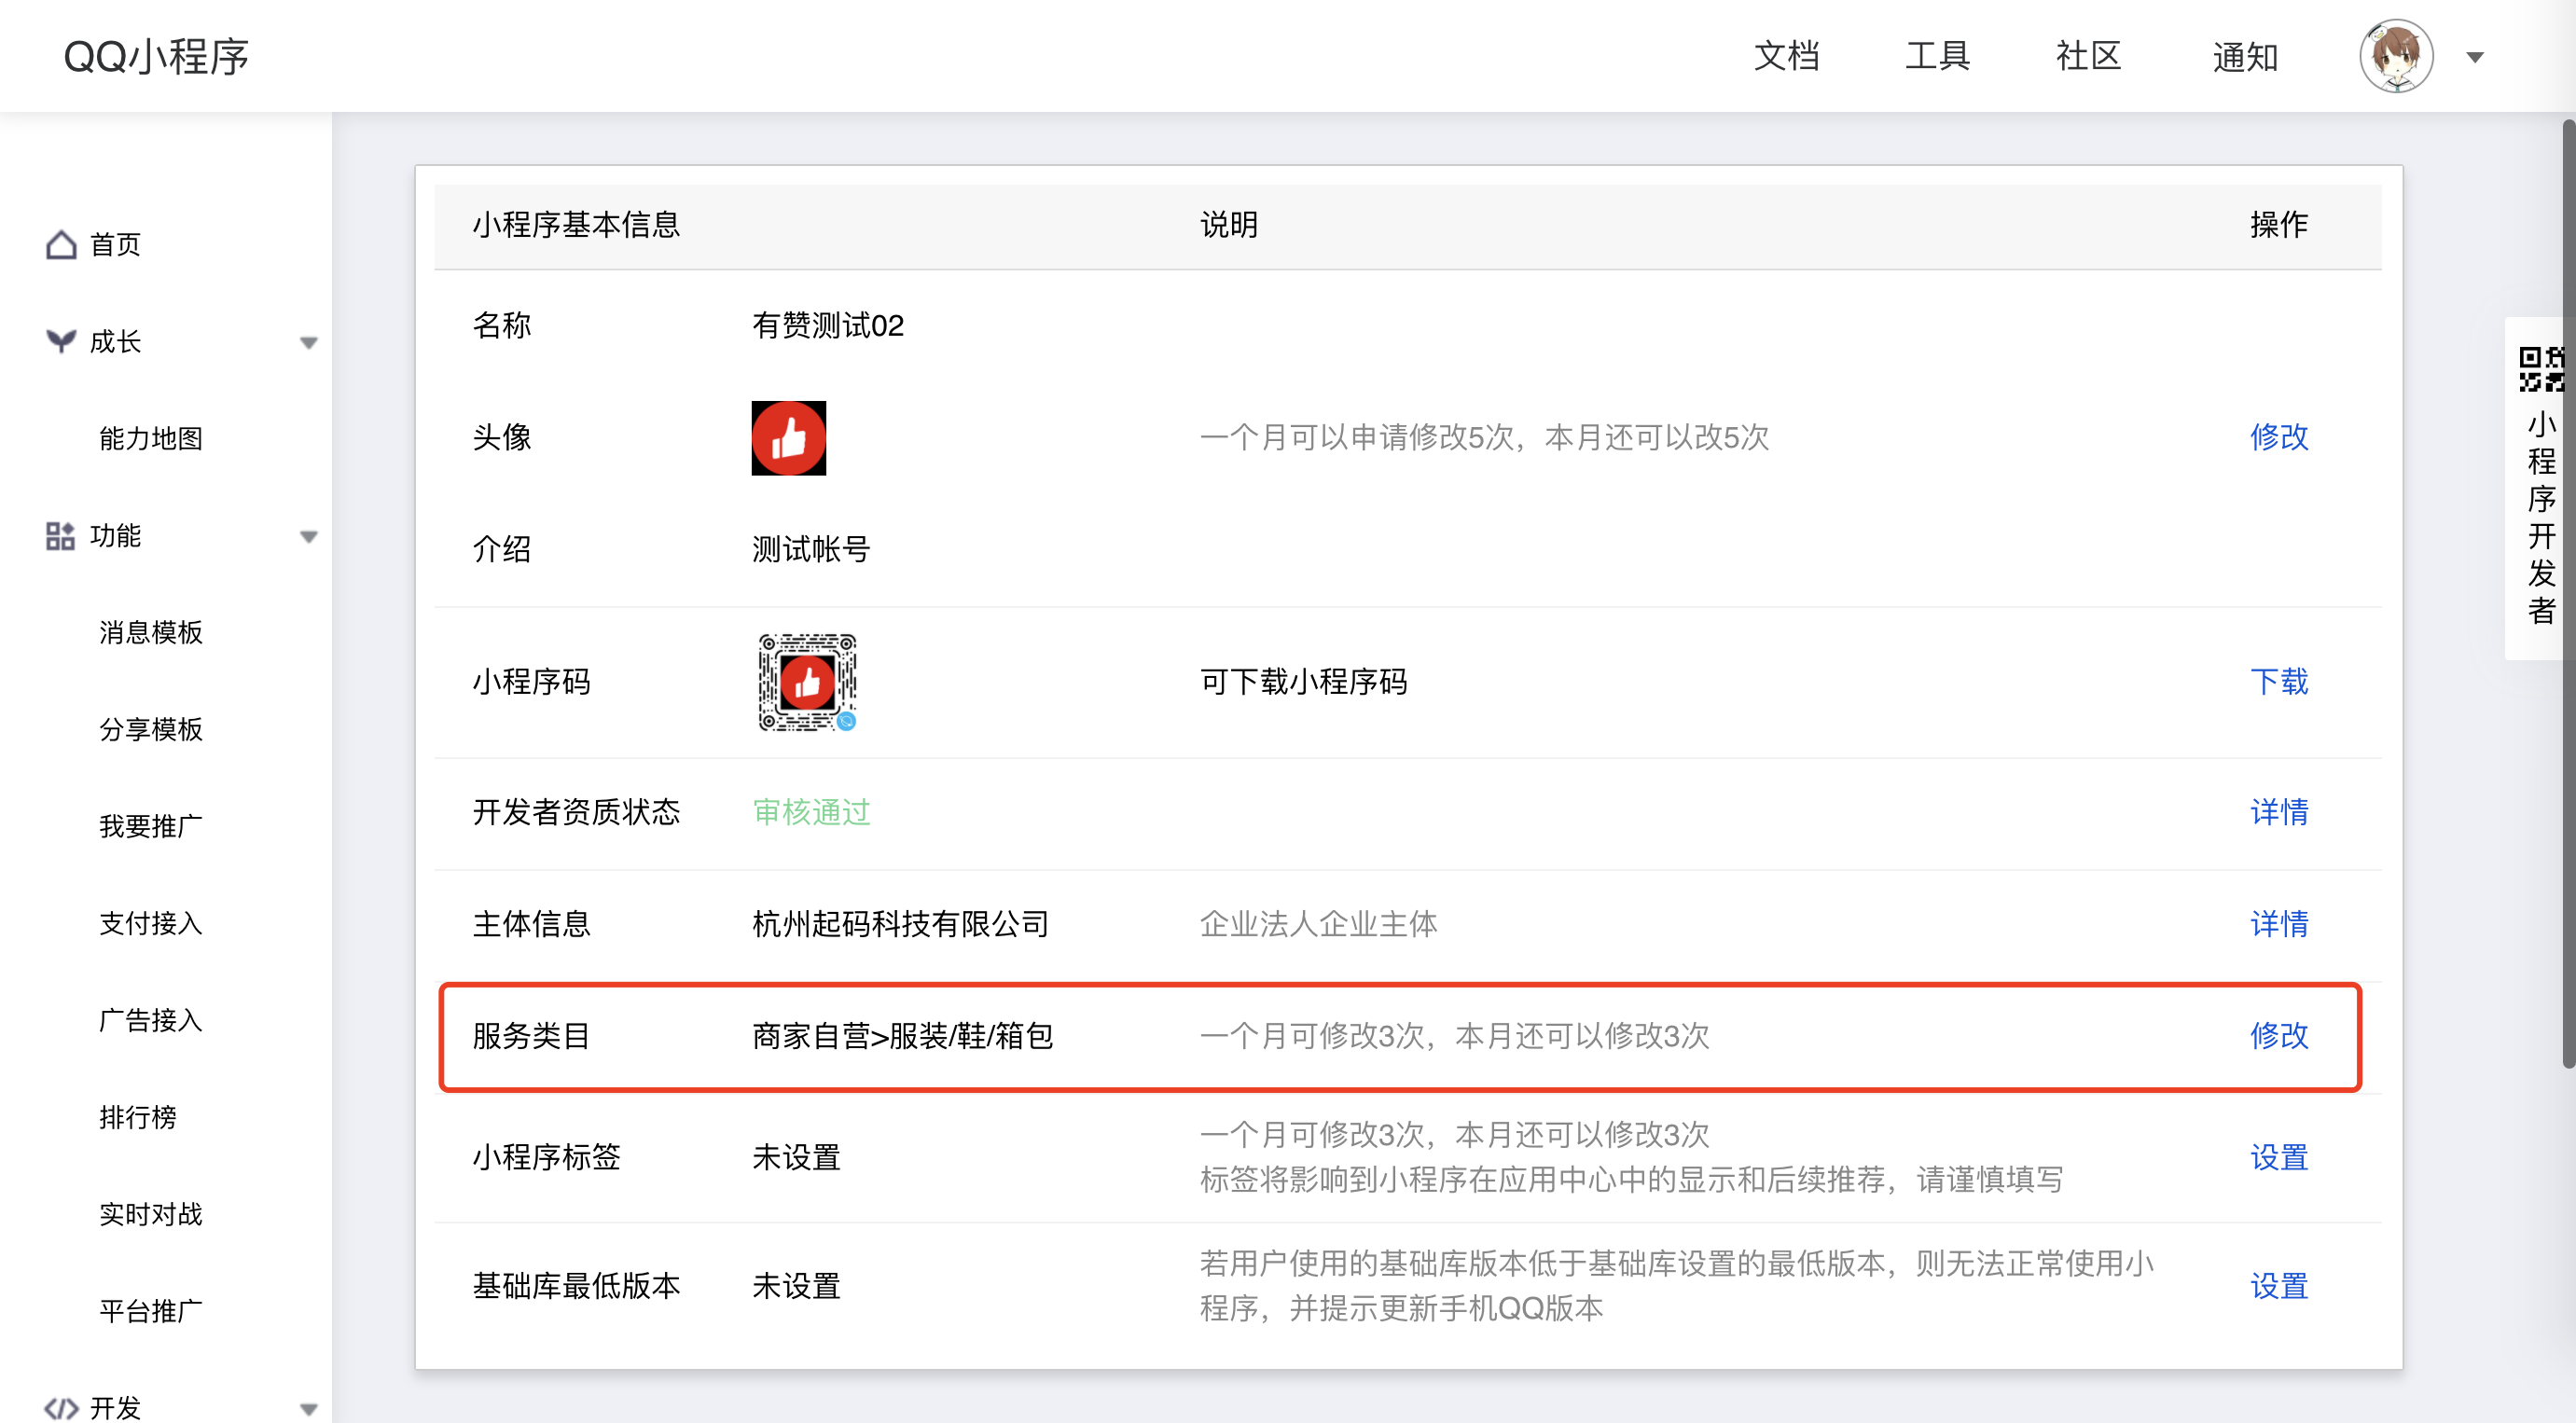Click 详情 in the 开发者资质状态 row
2576x1423 pixels.
coord(2279,812)
